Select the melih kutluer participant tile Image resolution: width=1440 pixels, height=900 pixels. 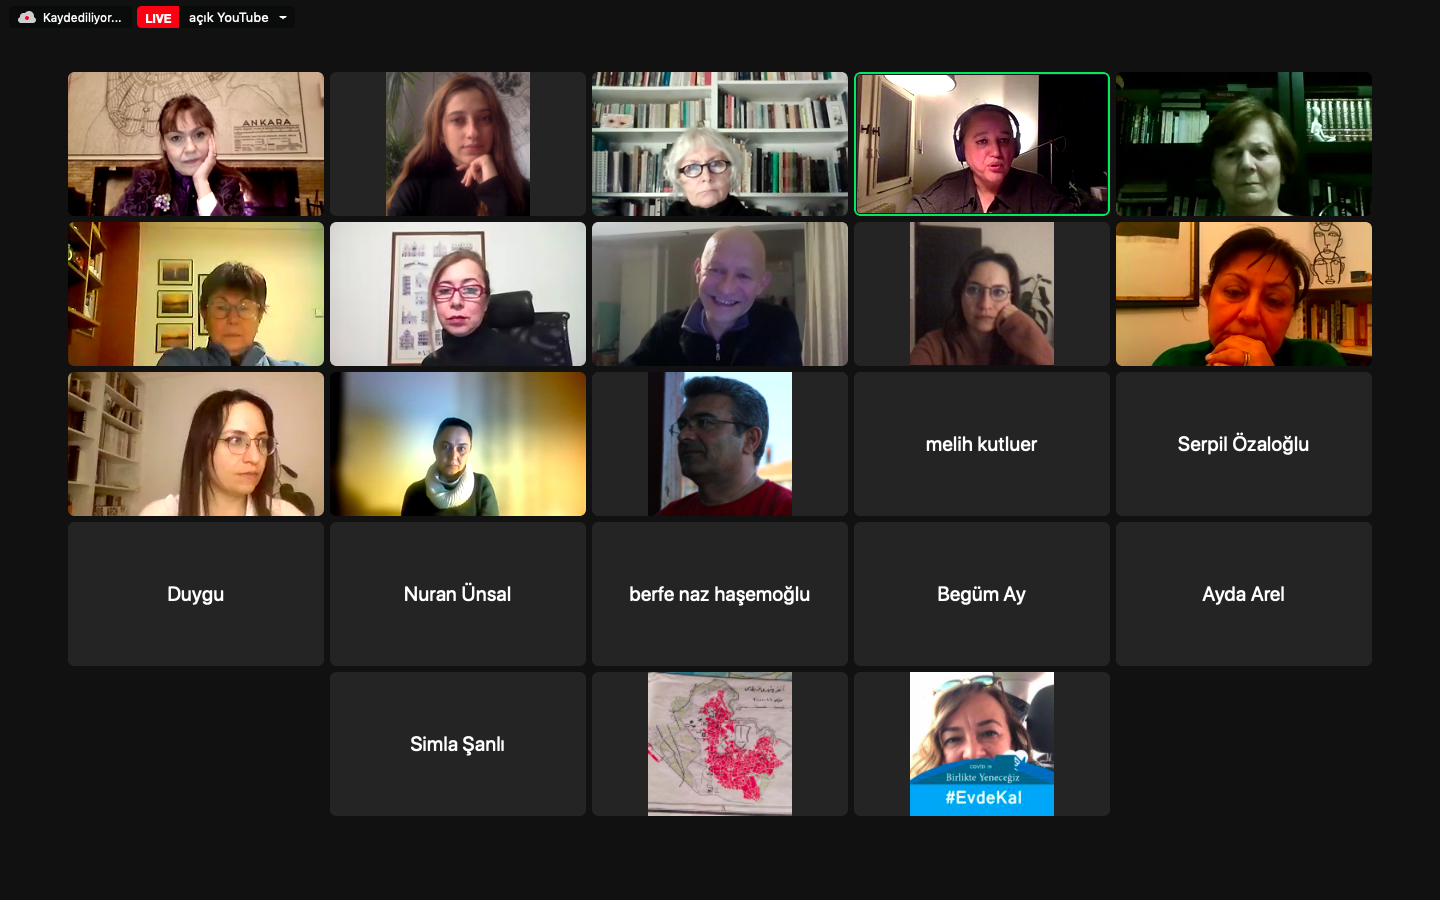click(x=982, y=444)
